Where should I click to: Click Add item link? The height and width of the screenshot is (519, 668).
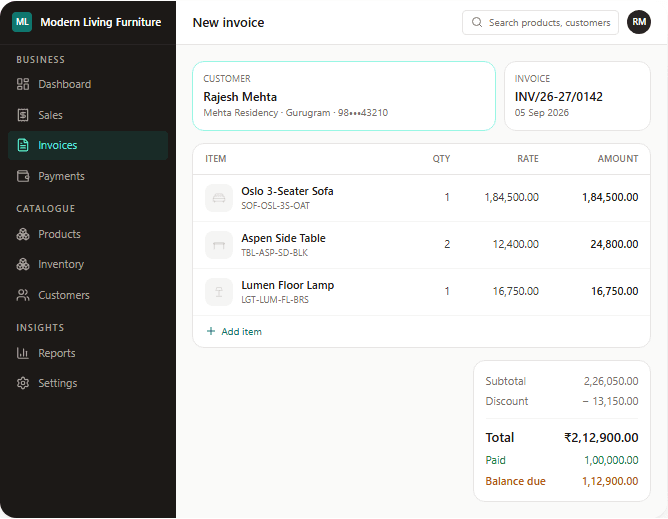(x=234, y=332)
